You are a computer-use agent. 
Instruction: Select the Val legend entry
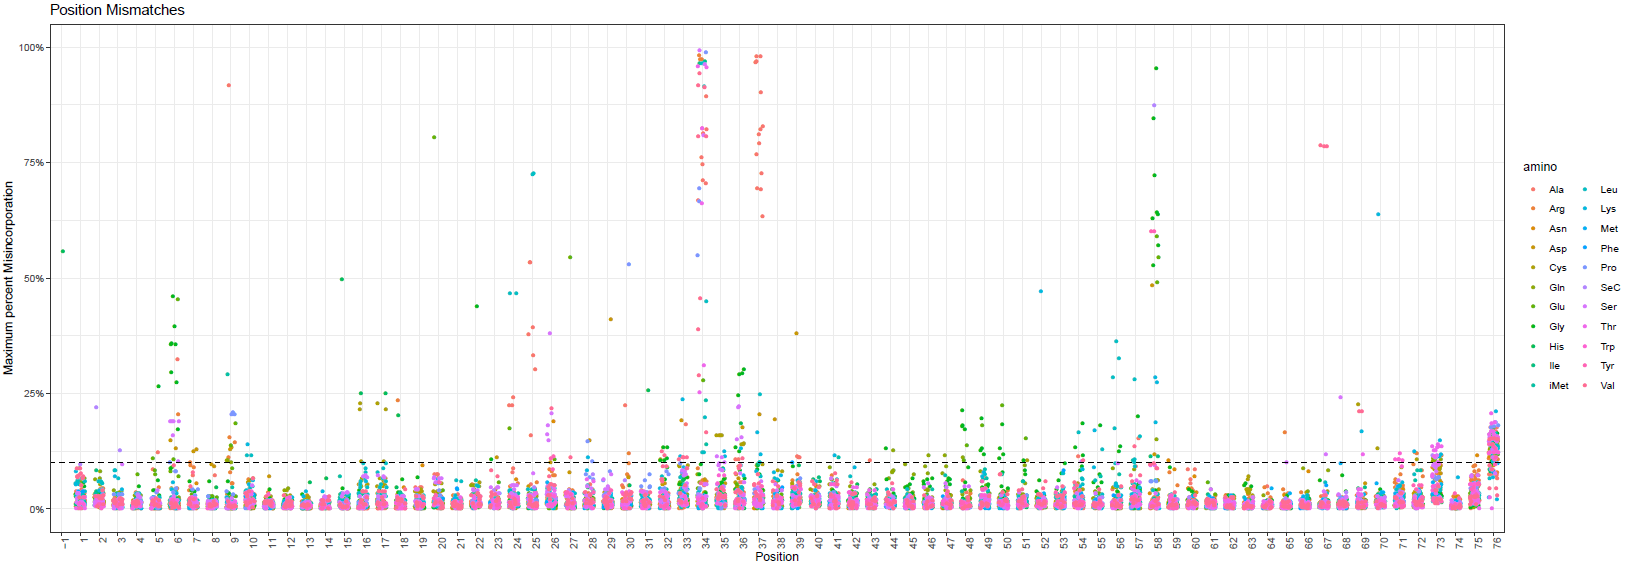(x=1607, y=386)
